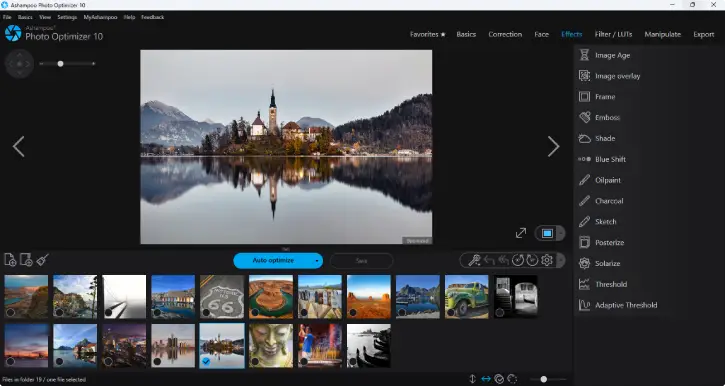725x386 pixels.
Task: Switch to the Correction tab
Action: coord(505,34)
